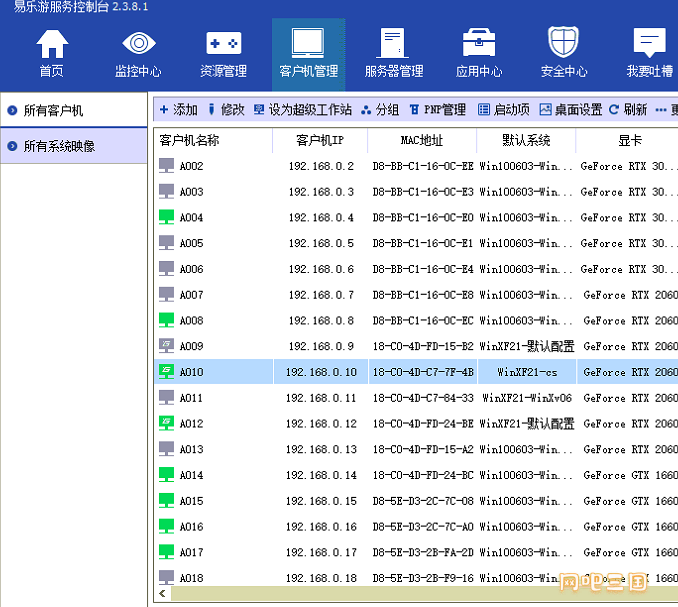Click the computer icon of client A004

[x=166, y=217]
